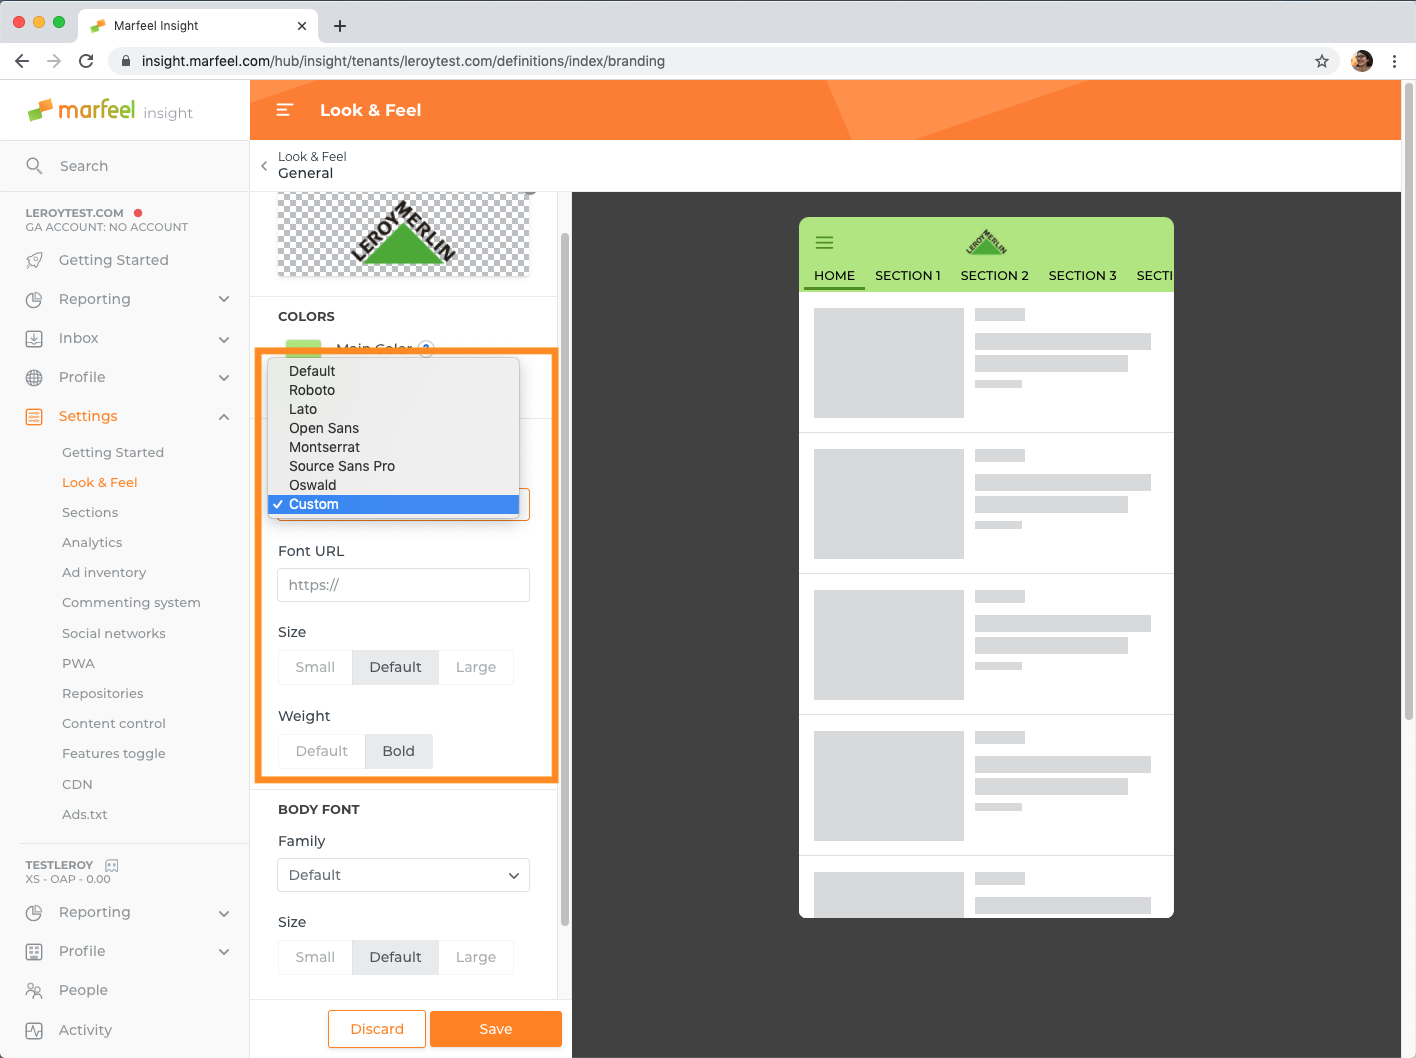Click the browser forward arrow
Image resolution: width=1416 pixels, height=1058 pixels.
click(x=54, y=61)
